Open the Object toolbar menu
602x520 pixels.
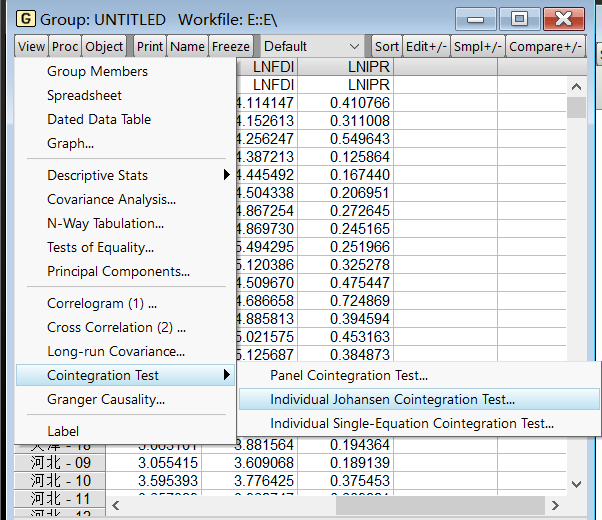click(104, 46)
